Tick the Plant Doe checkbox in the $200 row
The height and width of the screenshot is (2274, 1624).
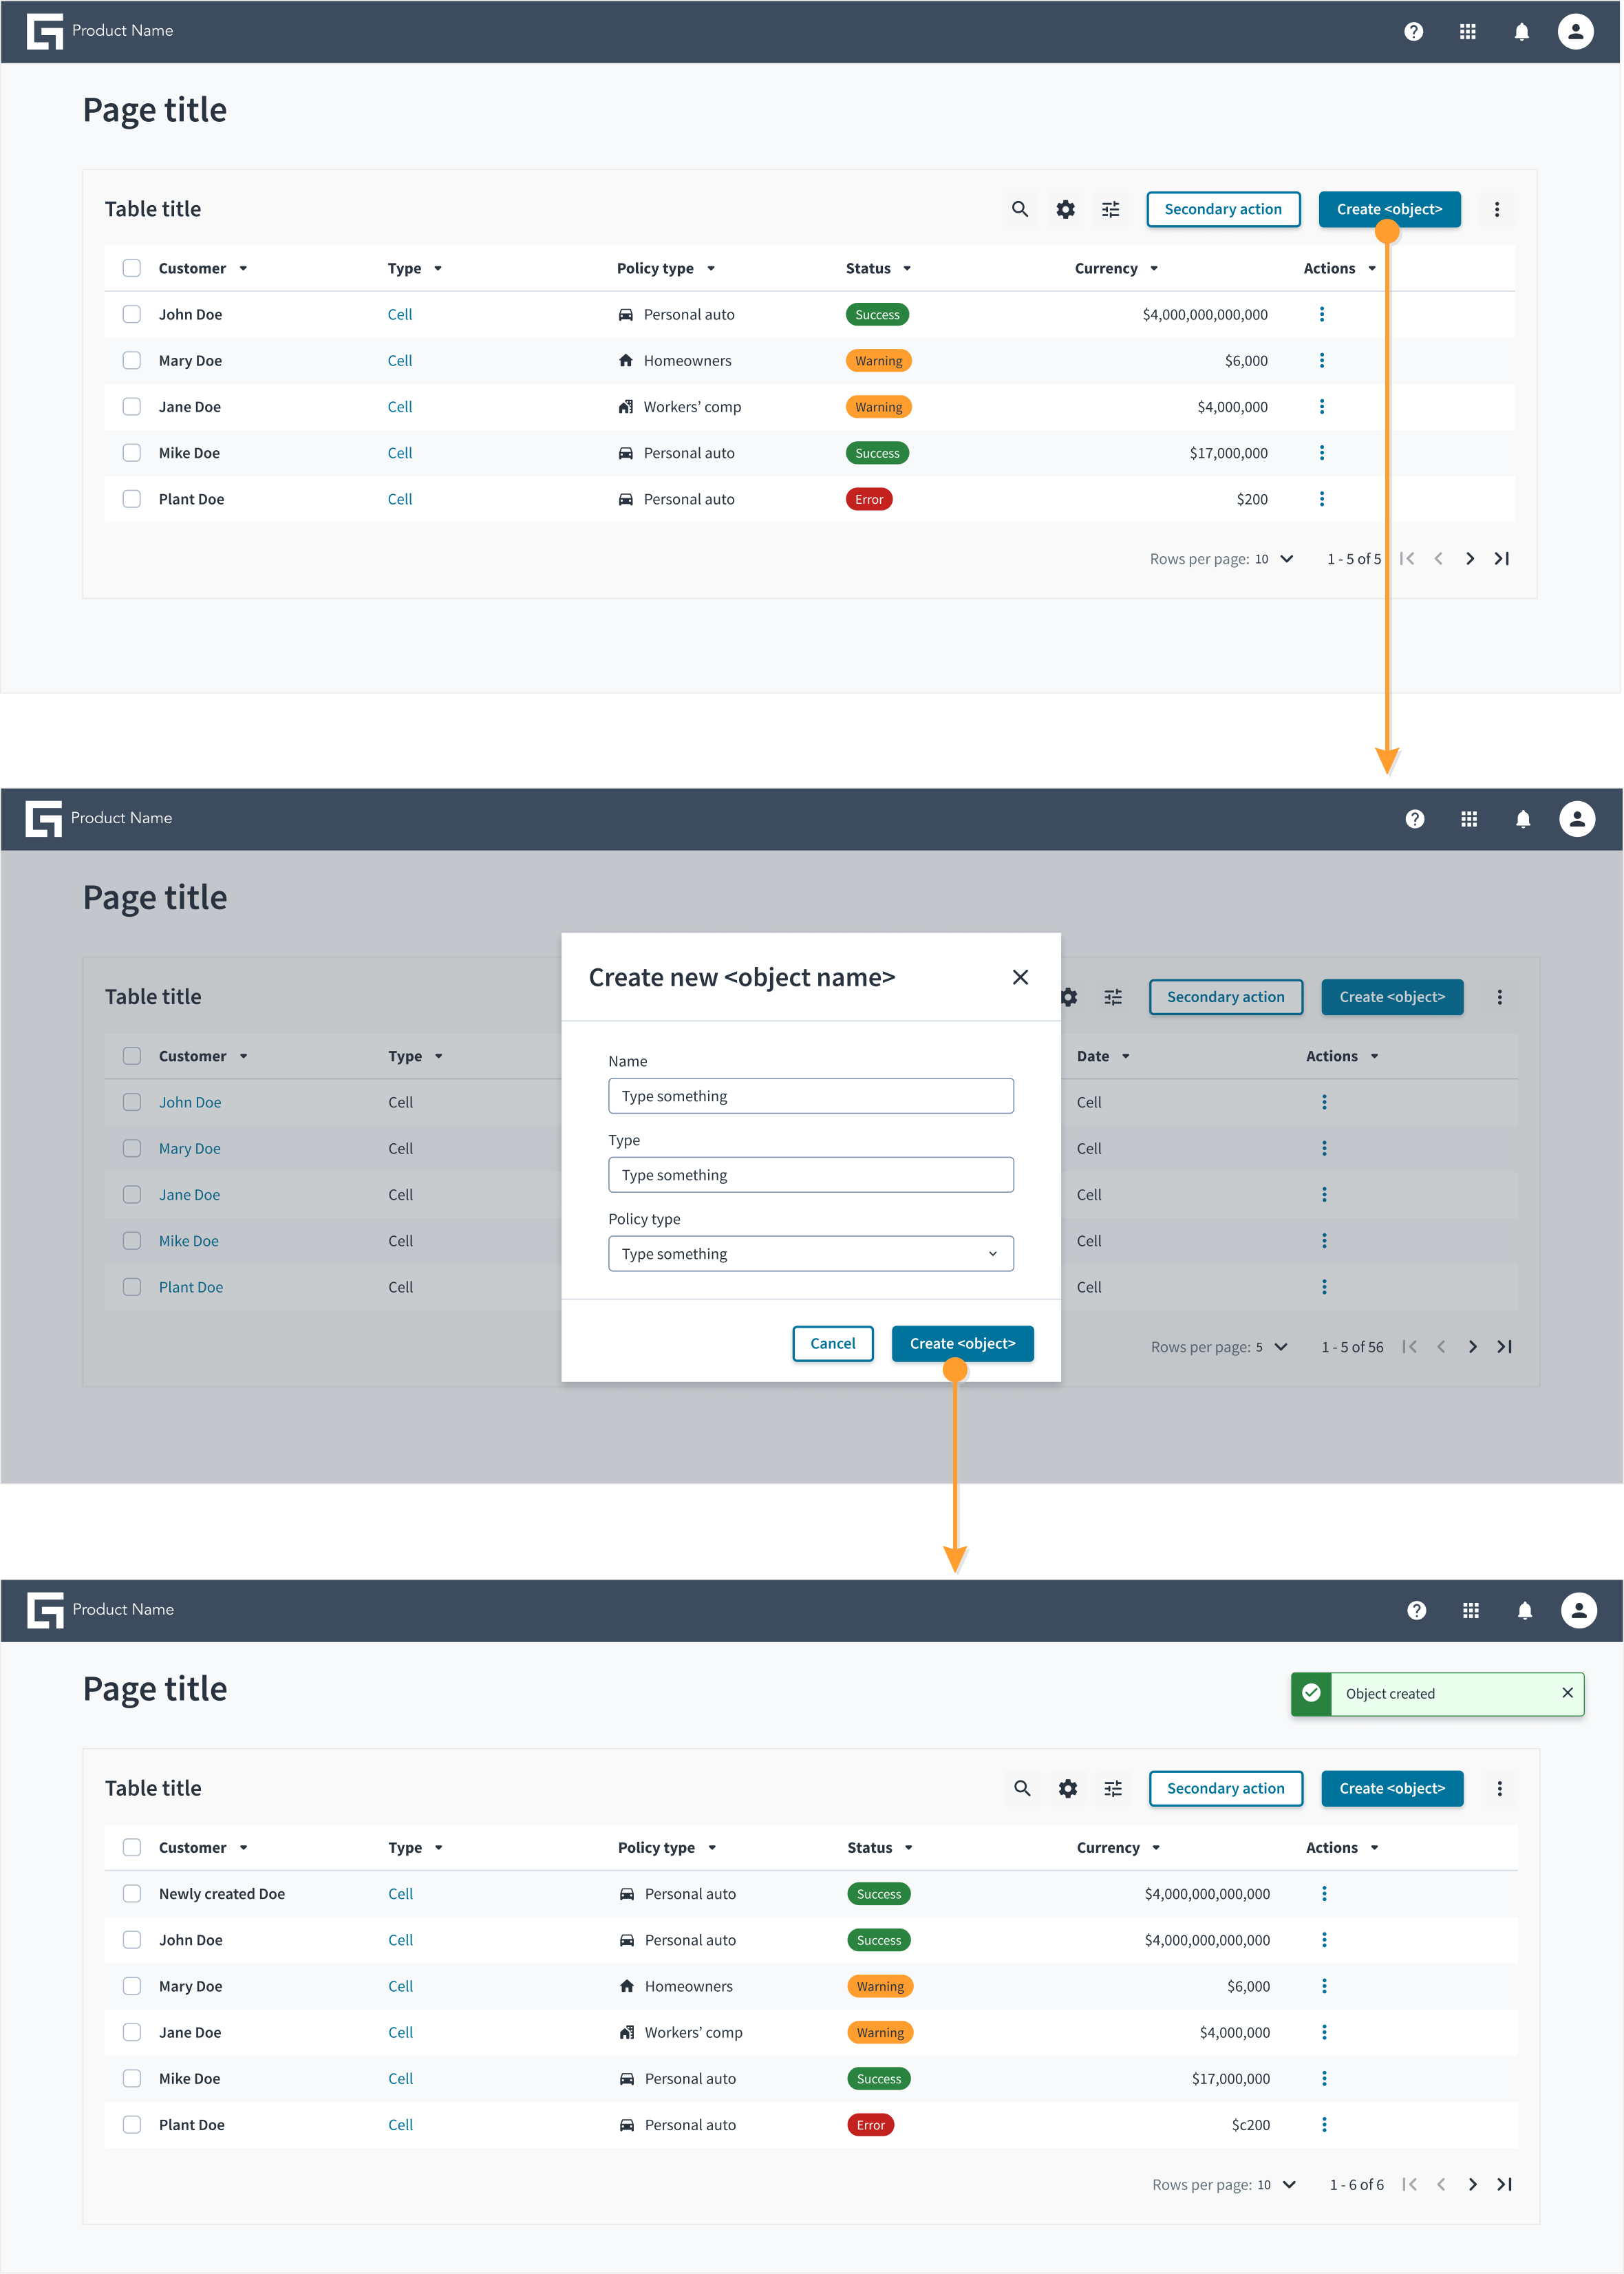(x=132, y=499)
